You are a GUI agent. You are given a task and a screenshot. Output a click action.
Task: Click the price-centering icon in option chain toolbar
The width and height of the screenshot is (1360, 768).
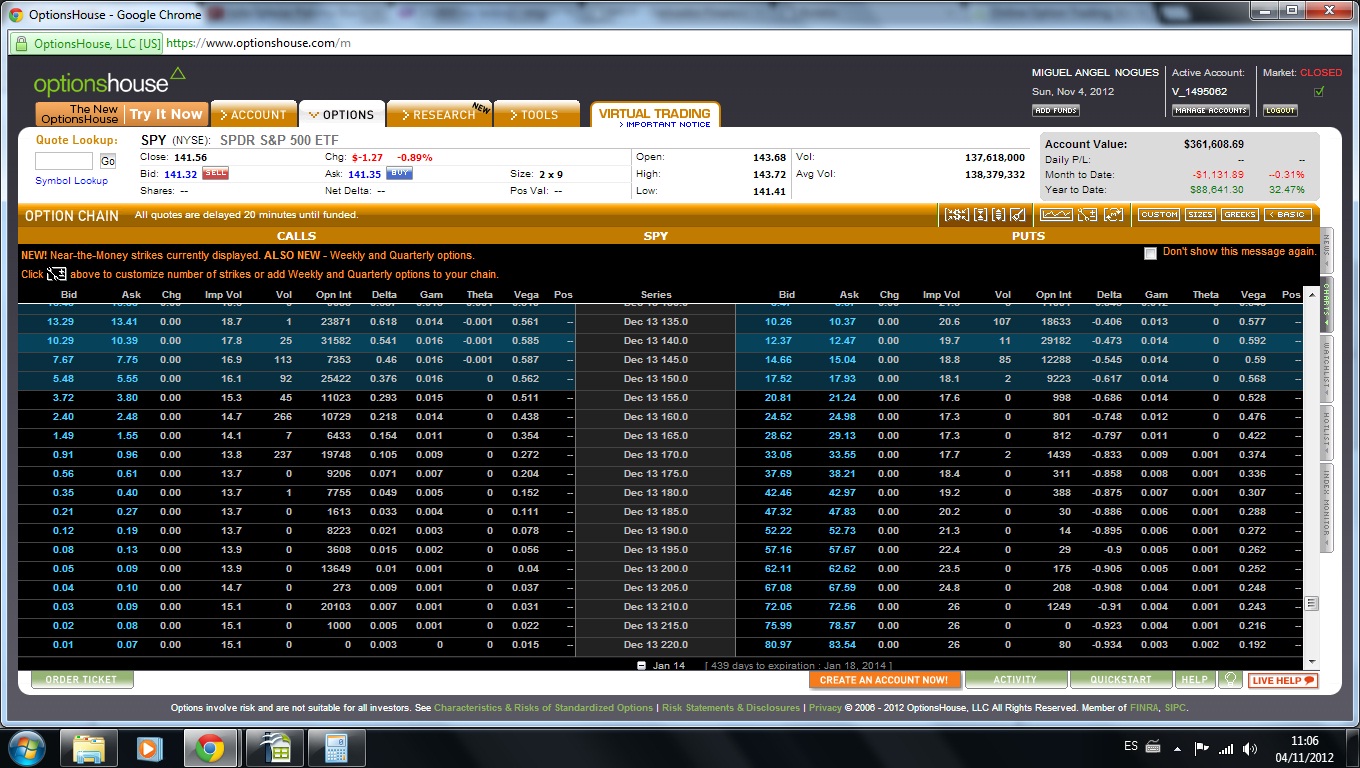(956, 215)
